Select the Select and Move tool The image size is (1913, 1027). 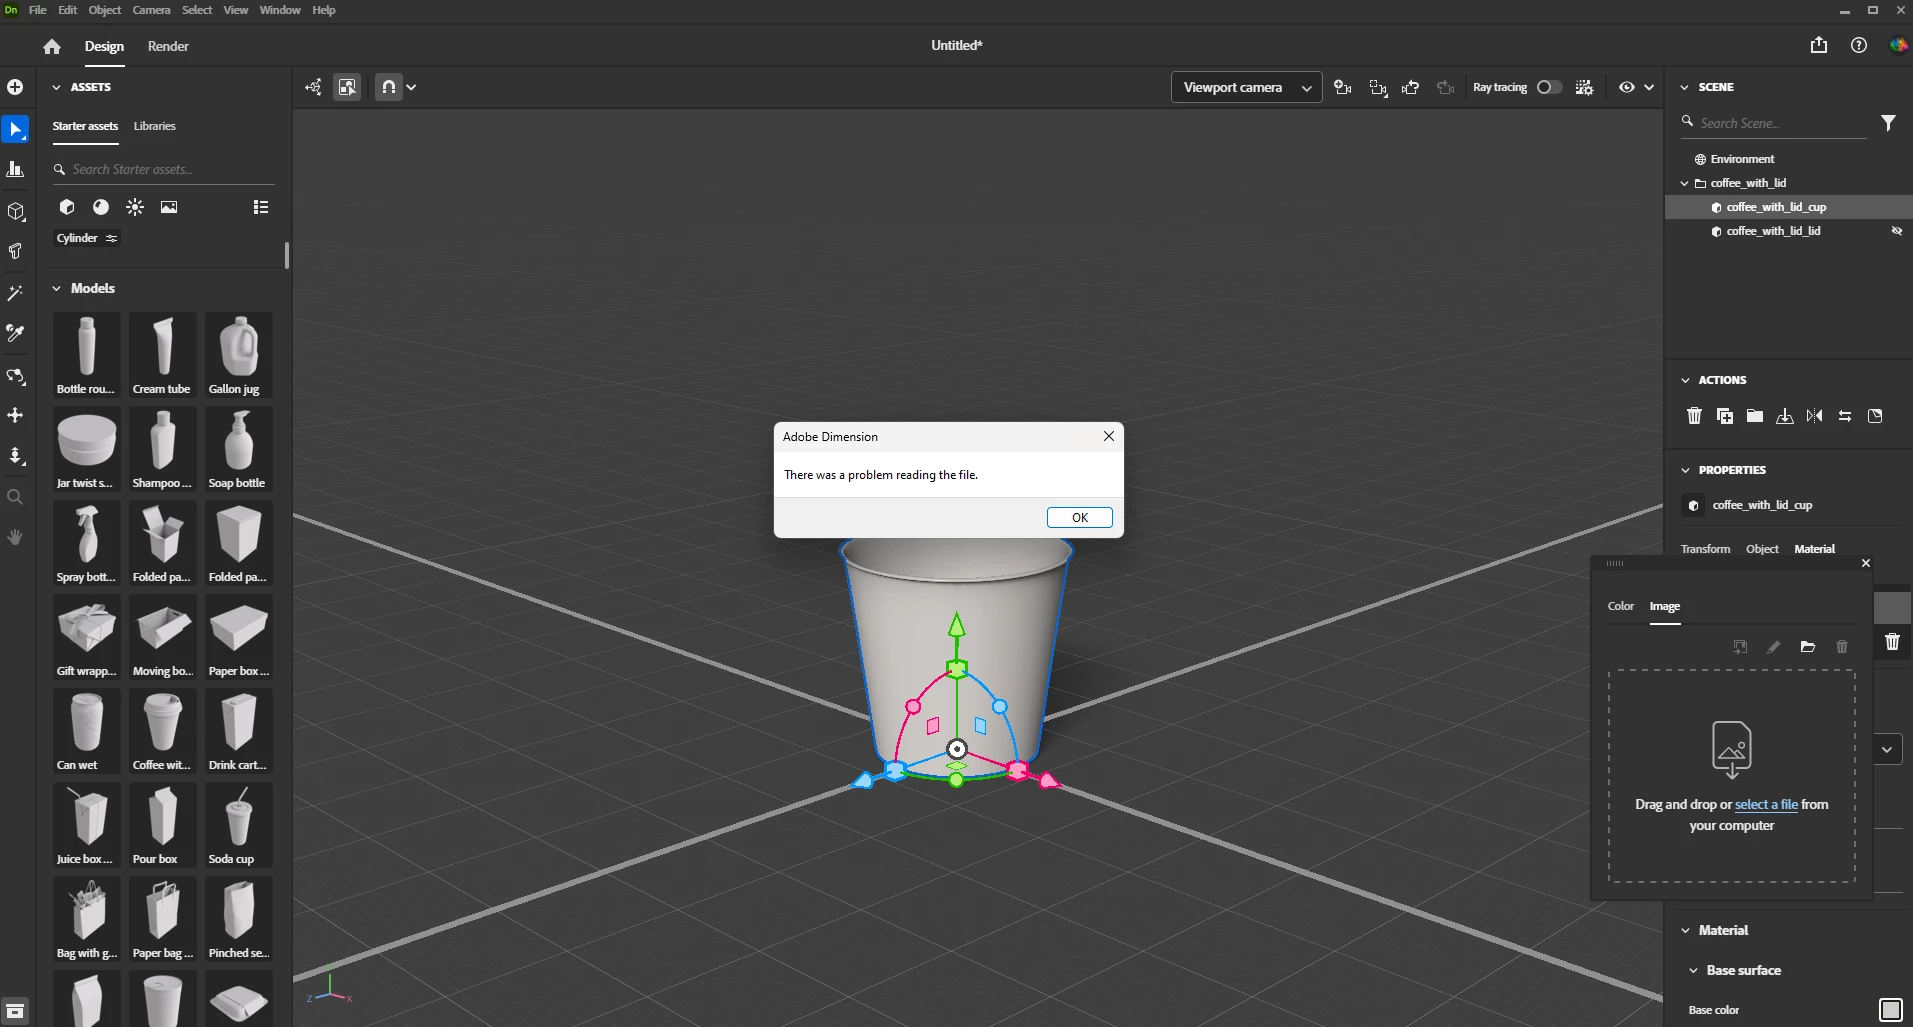point(15,129)
